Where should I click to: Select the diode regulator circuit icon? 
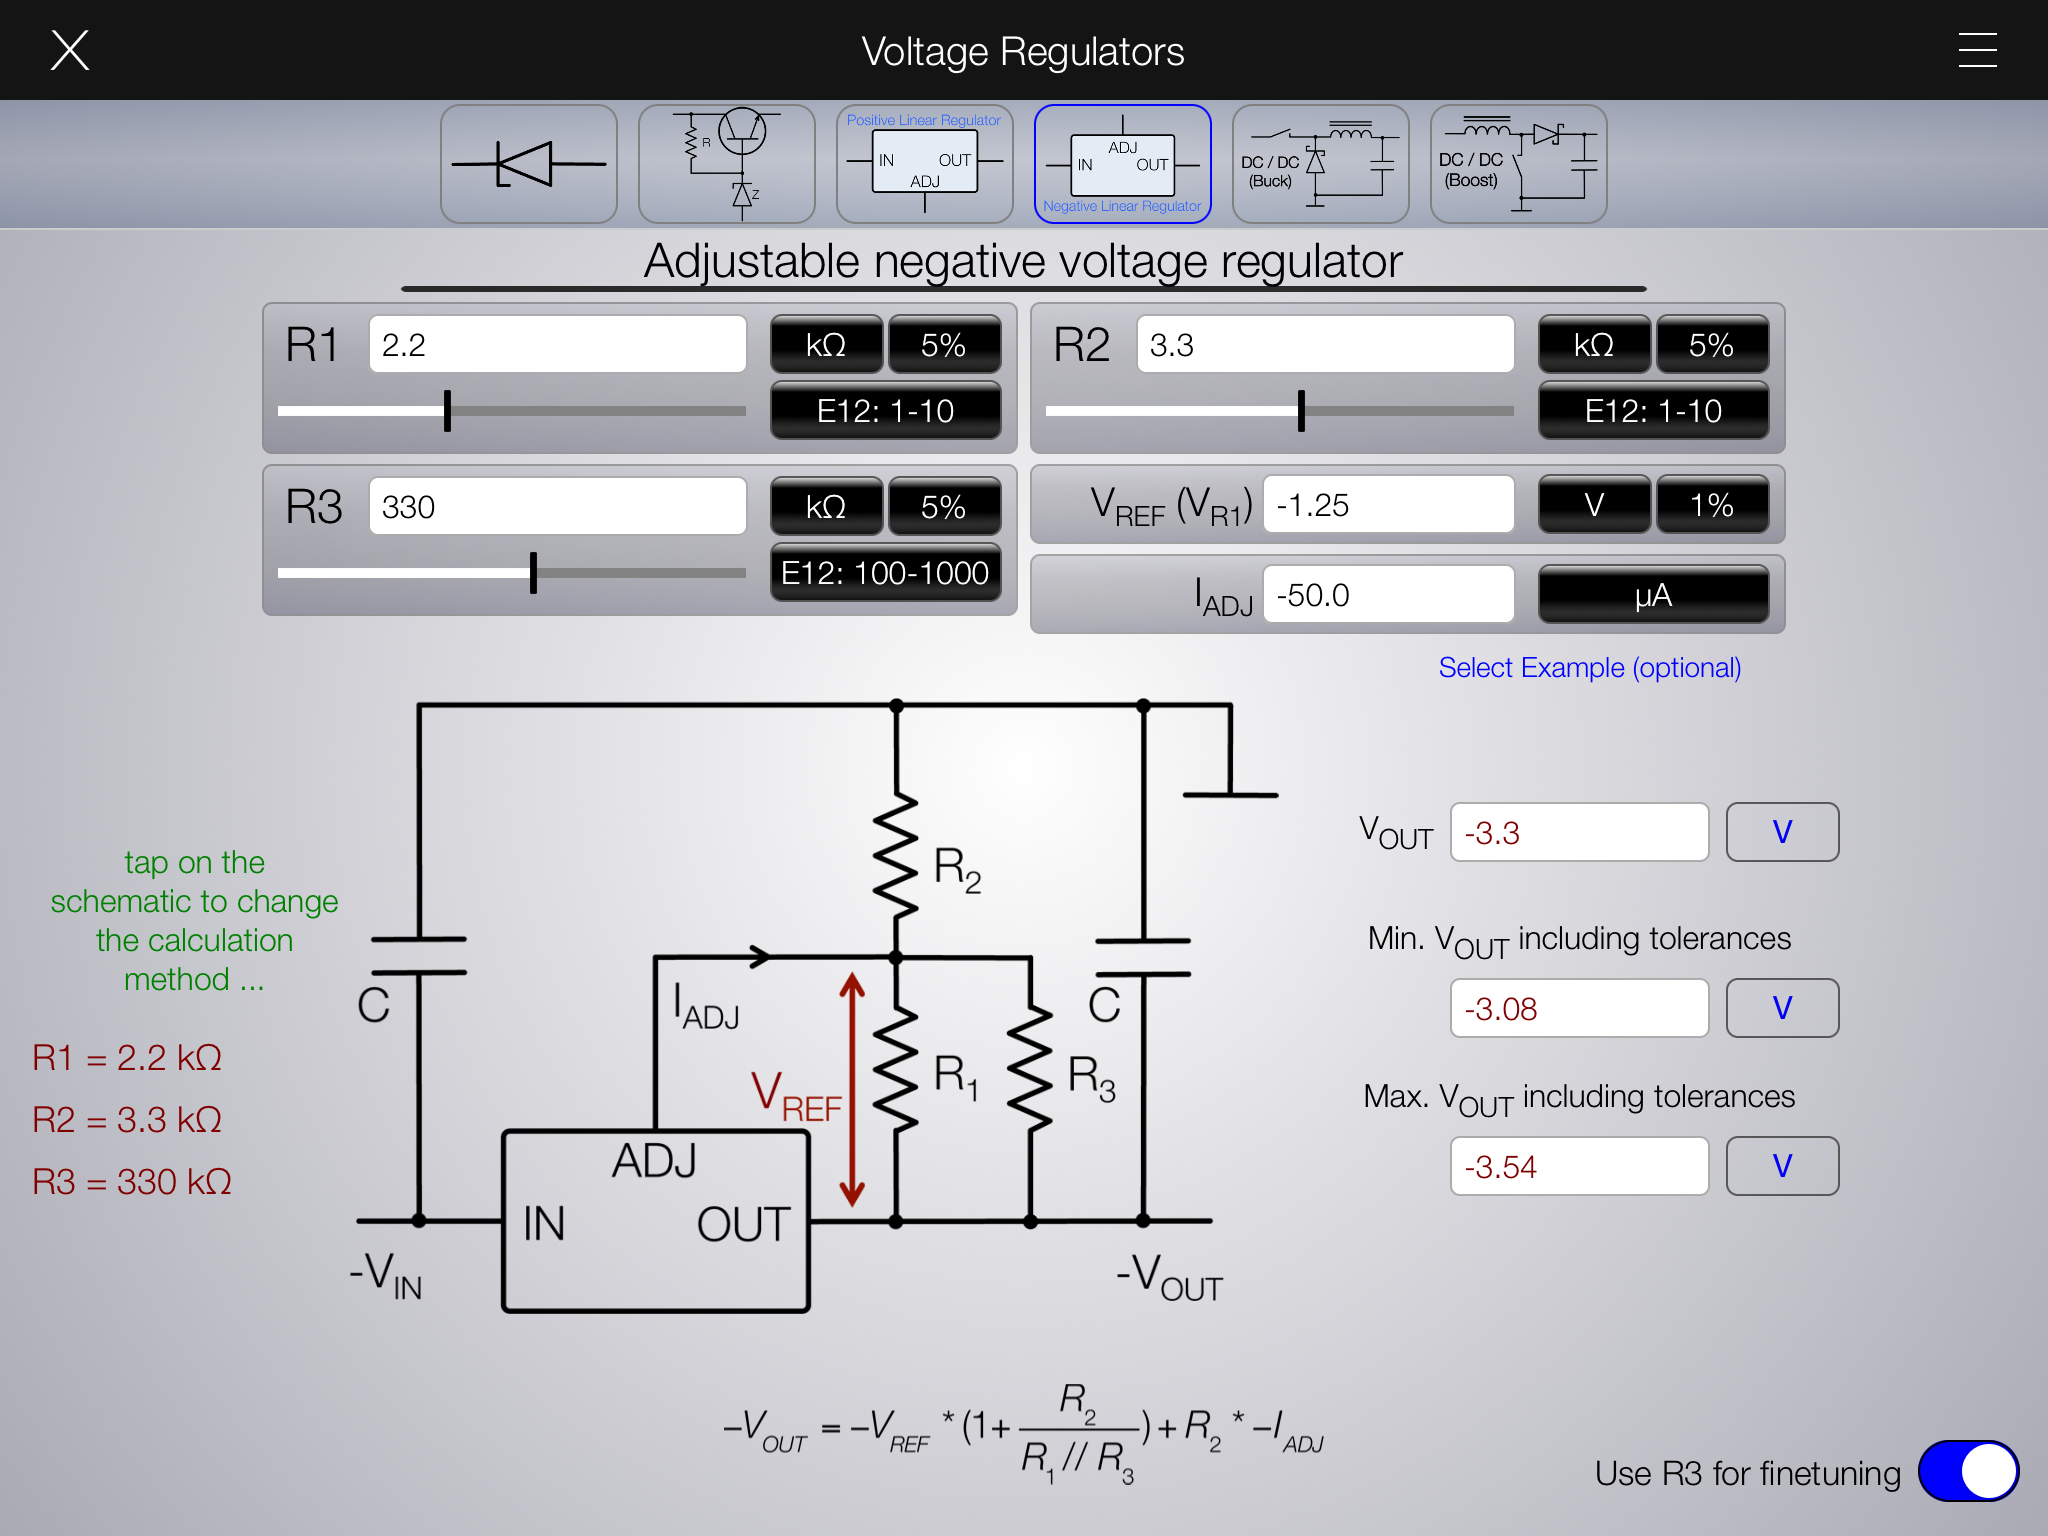[528, 164]
